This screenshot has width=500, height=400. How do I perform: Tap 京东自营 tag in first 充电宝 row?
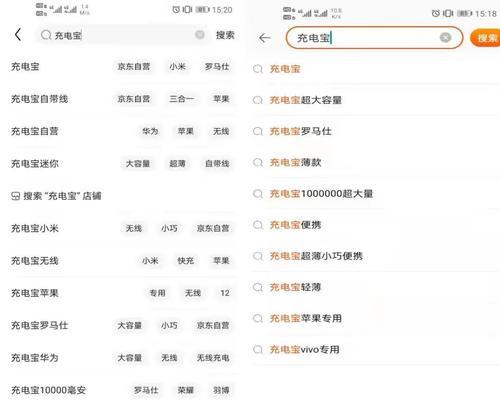(134, 67)
